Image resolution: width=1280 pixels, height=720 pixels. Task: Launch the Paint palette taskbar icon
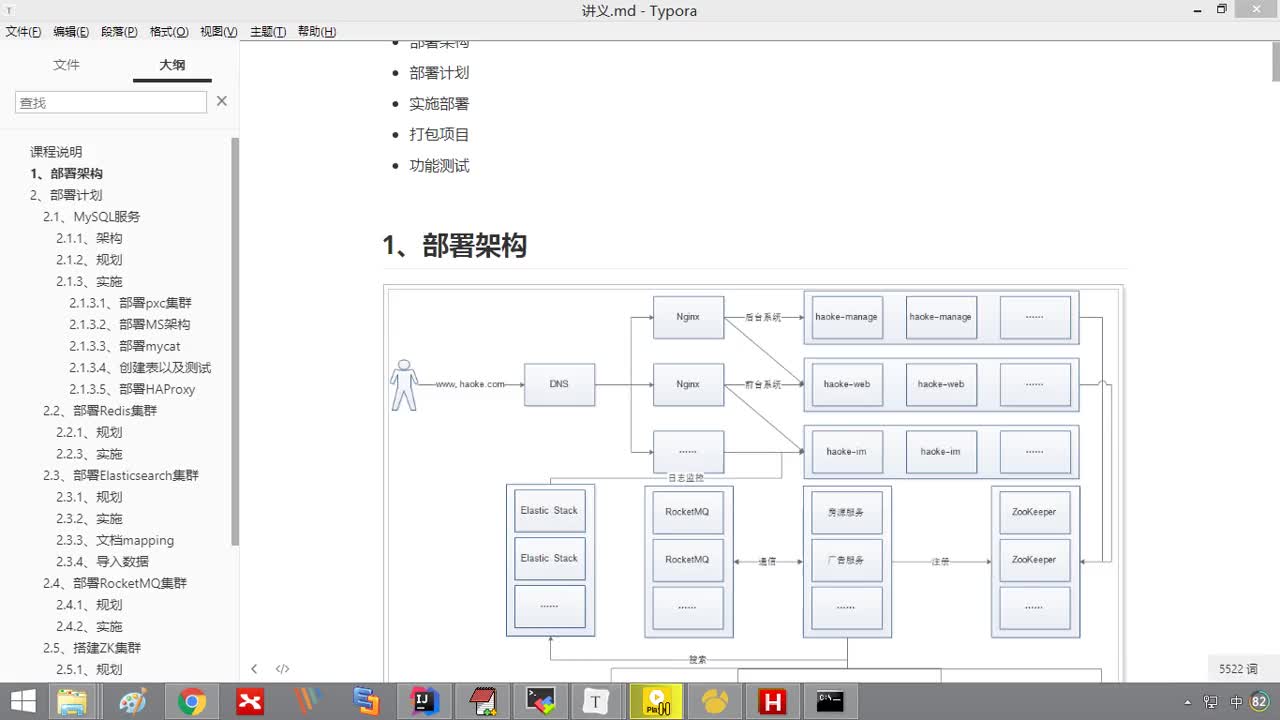132,702
